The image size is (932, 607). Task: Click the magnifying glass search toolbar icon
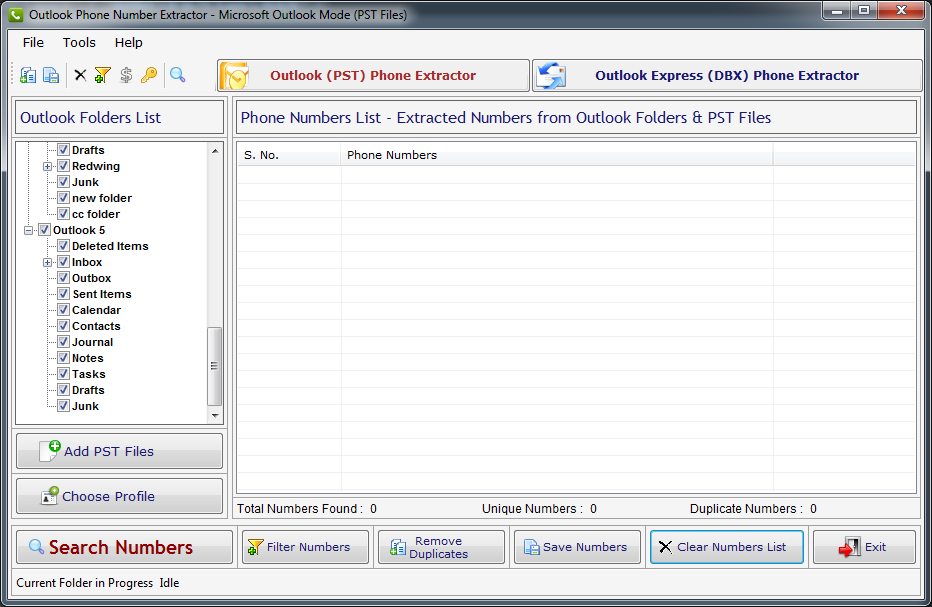coord(177,75)
